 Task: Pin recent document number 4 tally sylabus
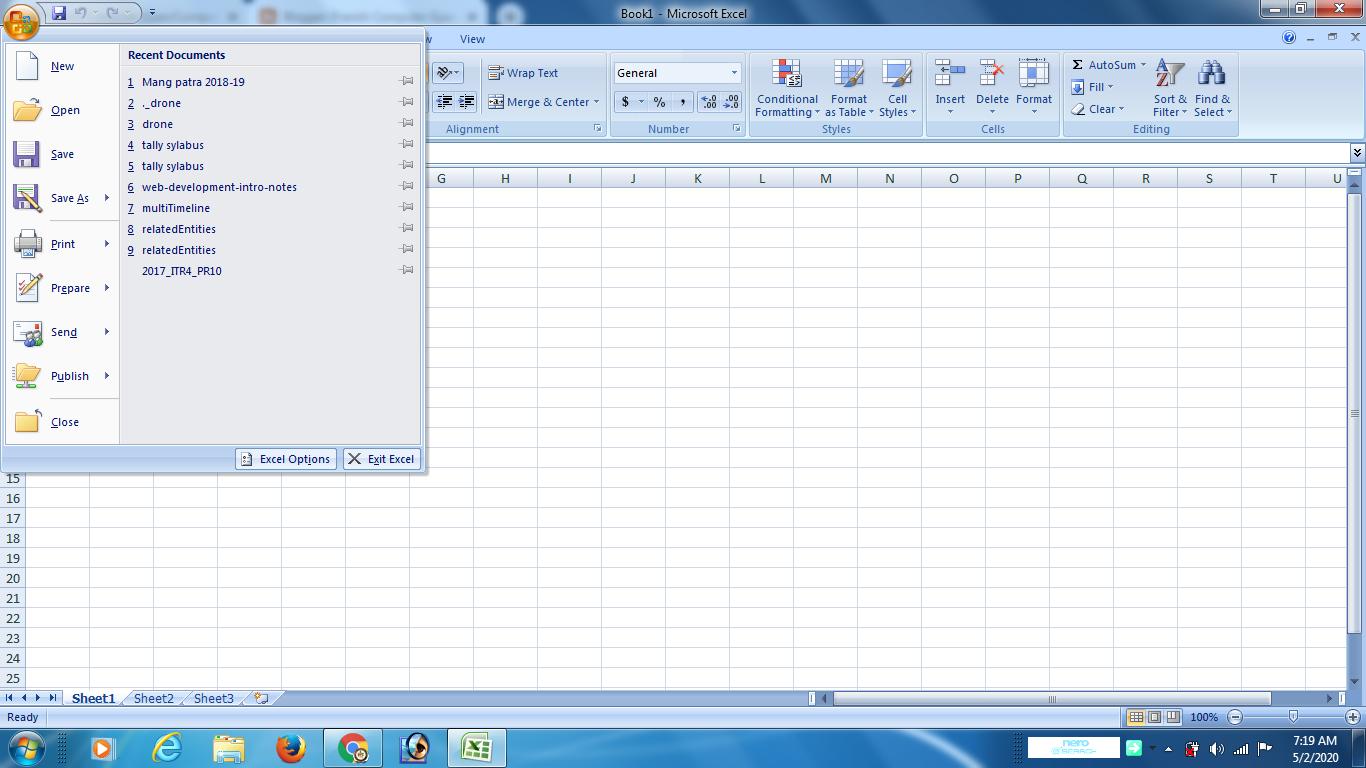point(406,145)
